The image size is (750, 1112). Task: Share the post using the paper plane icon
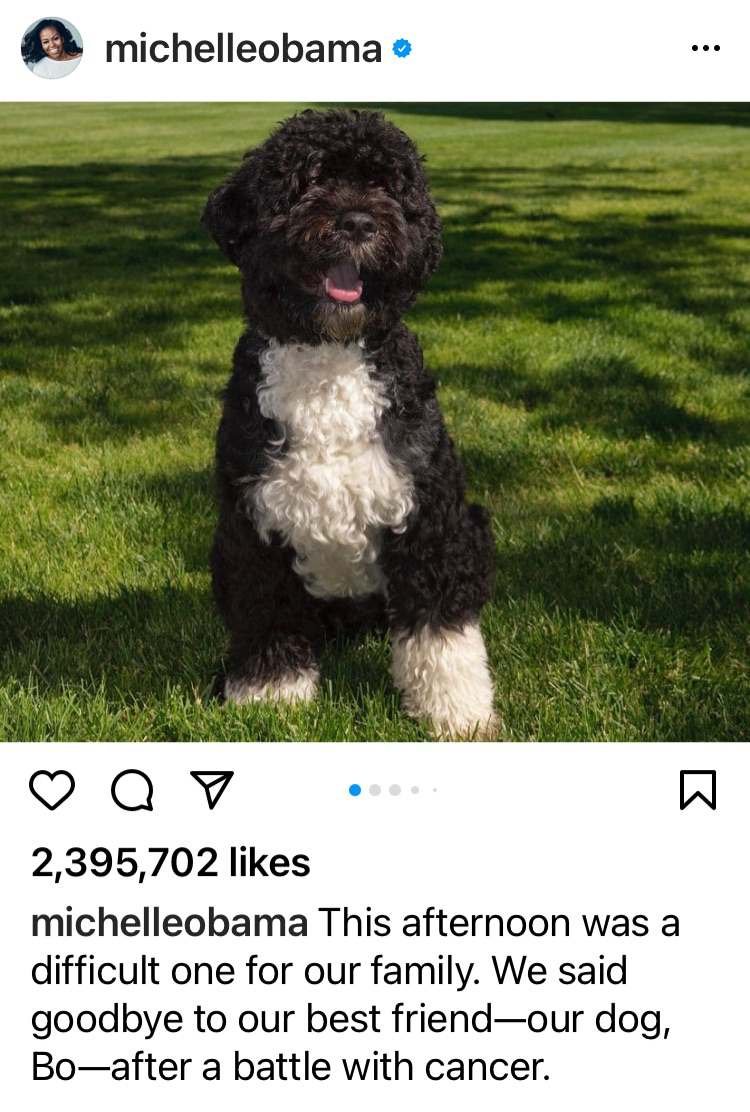[212, 789]
